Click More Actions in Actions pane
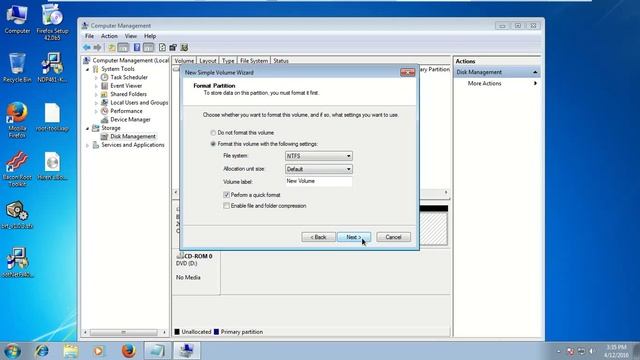The width and height of the screenshot is (640, 360). 484,83
